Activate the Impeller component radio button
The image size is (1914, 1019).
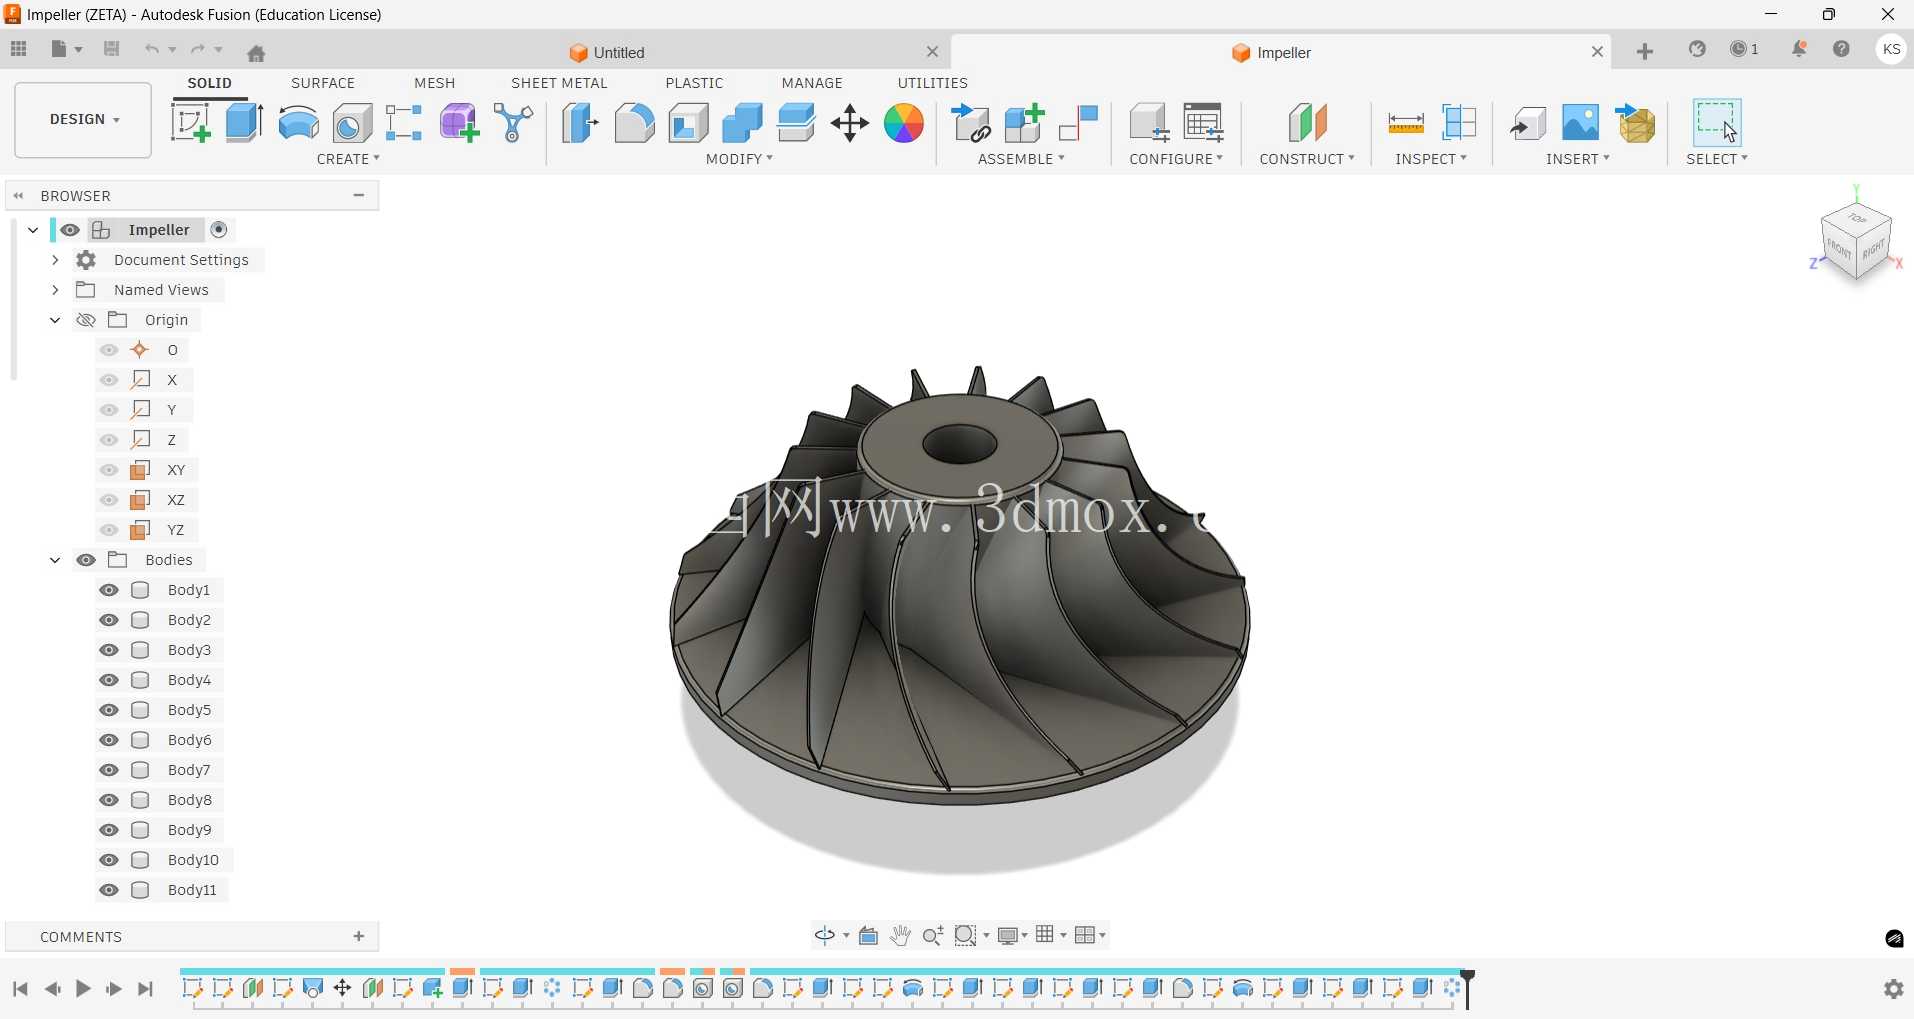point(219,230)
